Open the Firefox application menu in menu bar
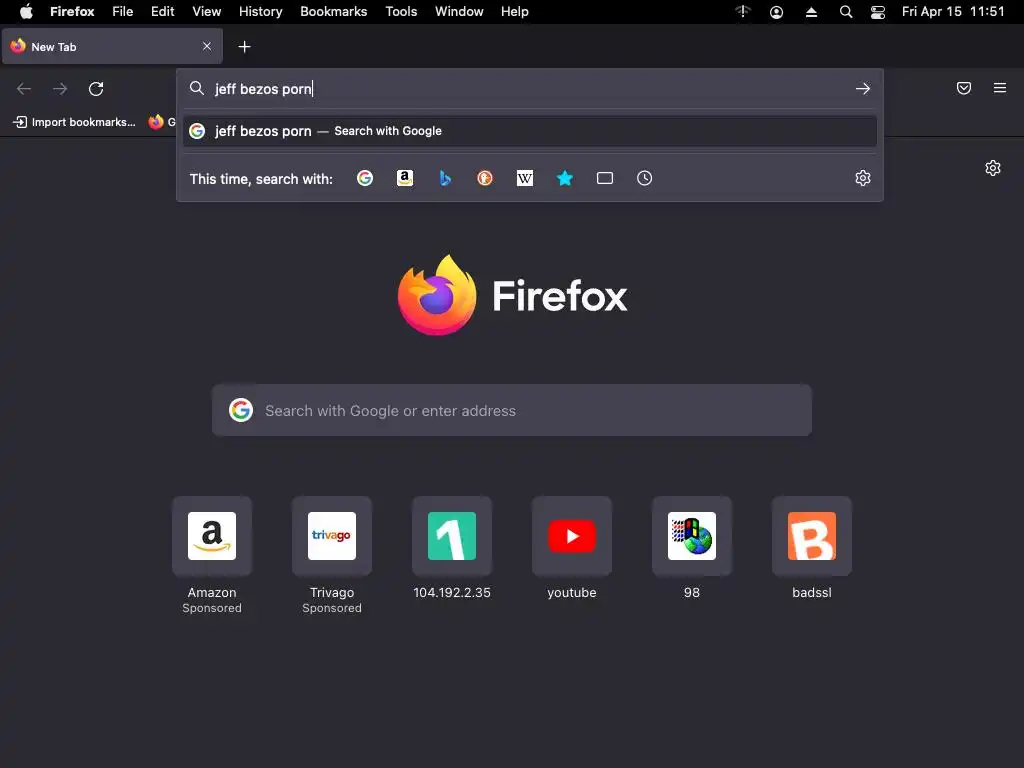The width and height of the screenshot is (1024, 768). click(72, 12)
